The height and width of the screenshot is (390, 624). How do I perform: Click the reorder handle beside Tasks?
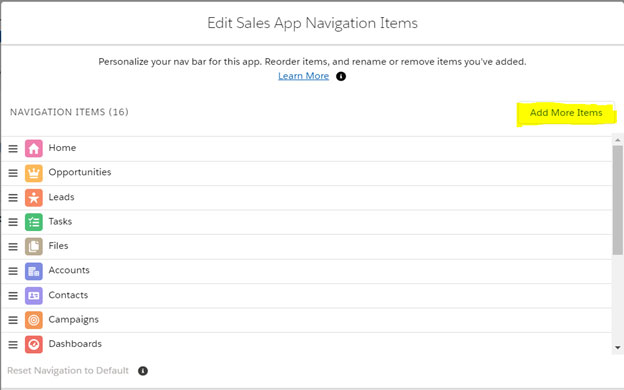pyautogui.click(x=13, y=222)
